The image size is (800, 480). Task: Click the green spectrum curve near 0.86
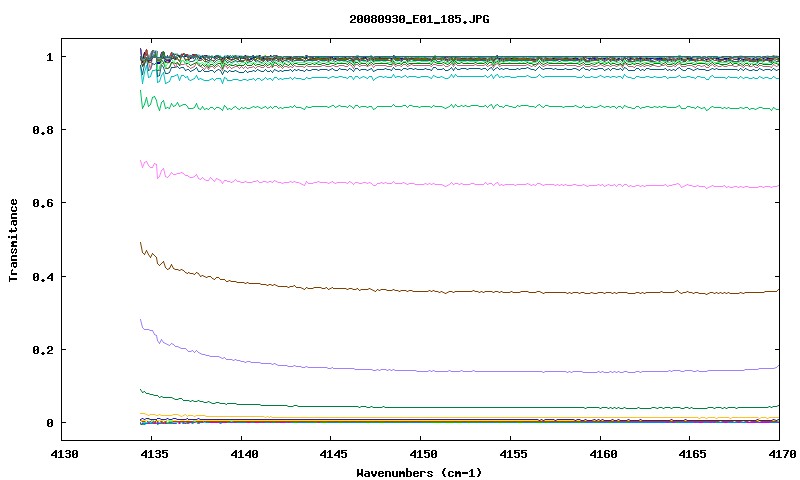[459, 106]
